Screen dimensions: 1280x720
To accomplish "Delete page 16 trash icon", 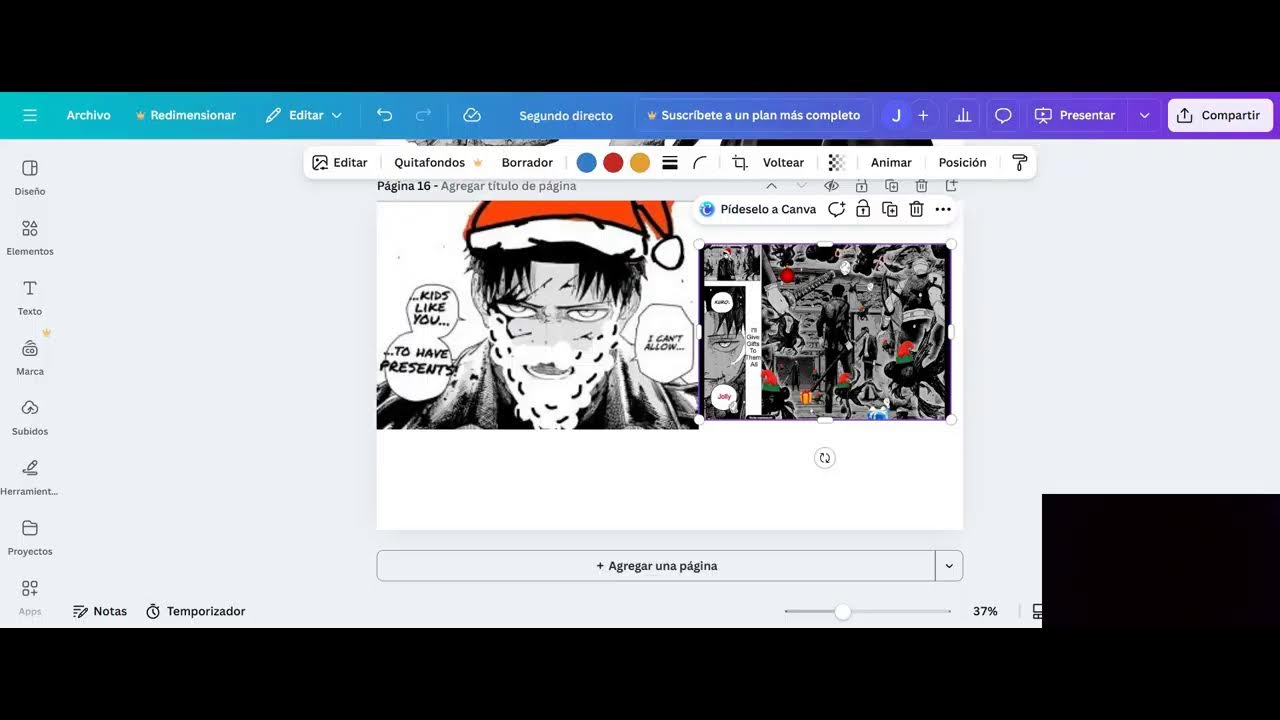I will click(921, 186).
